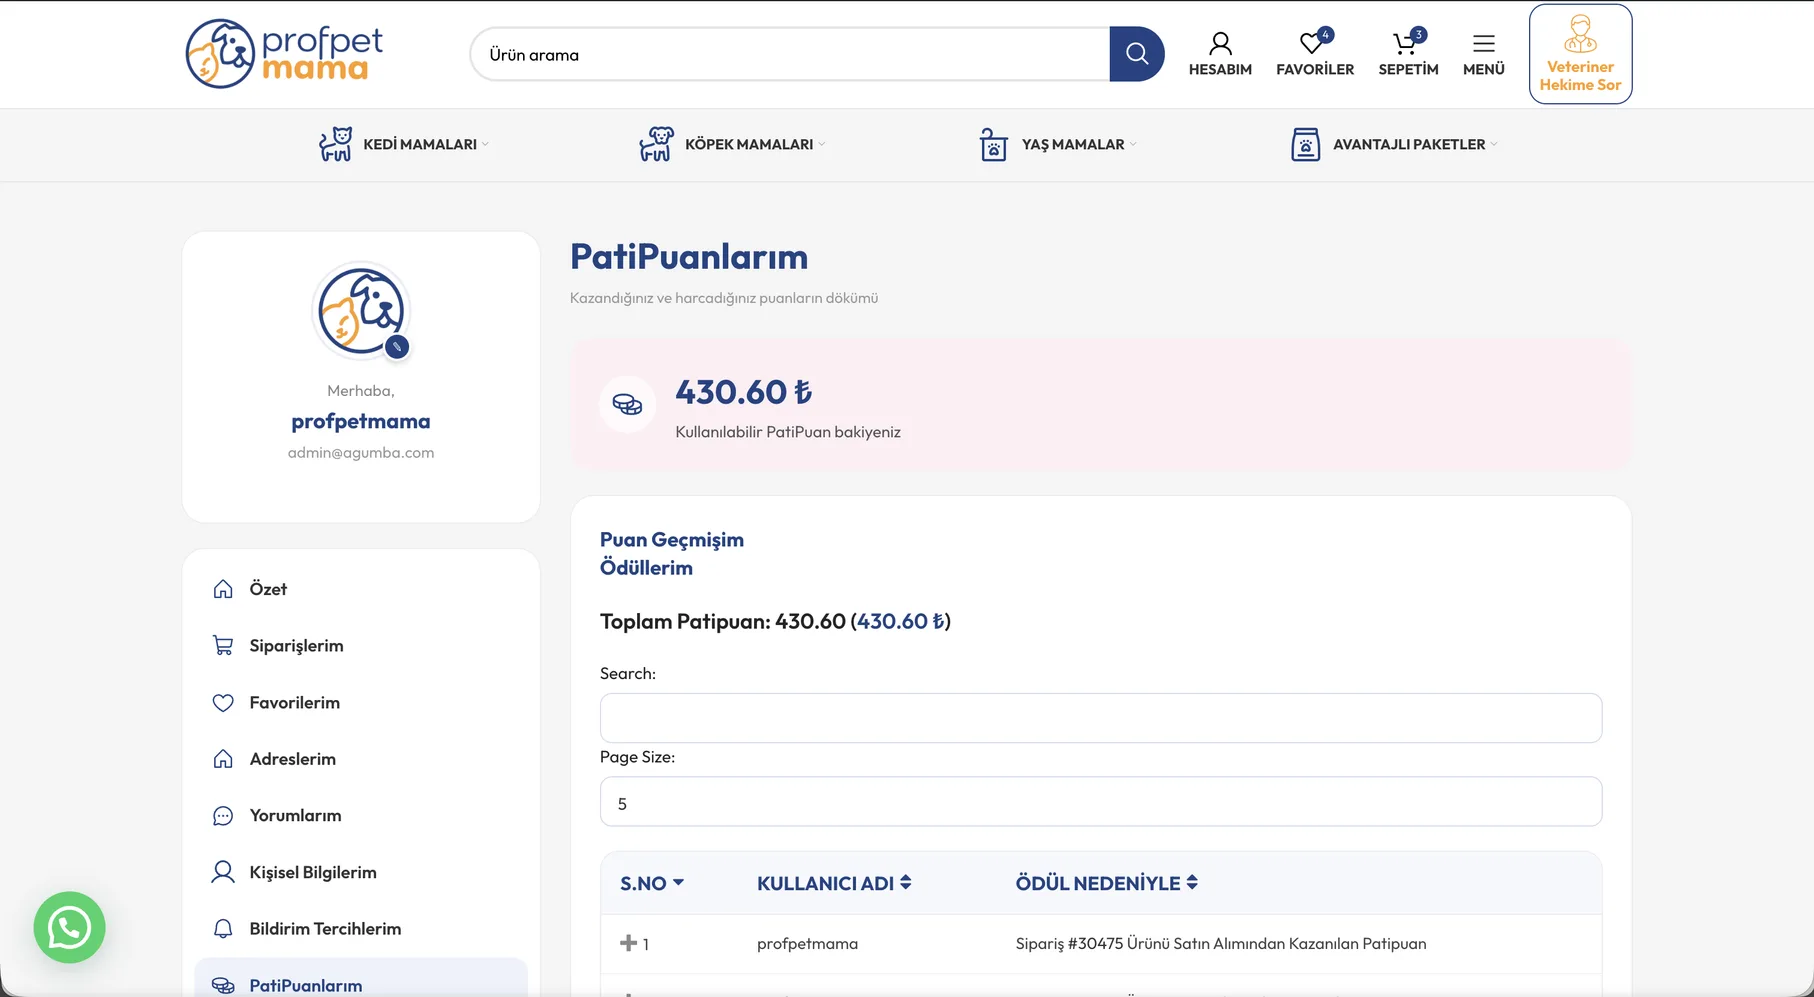
Task: Navigate to Adreslerim in sidebar
Action: pyautogui.click(x=361, y=759)
